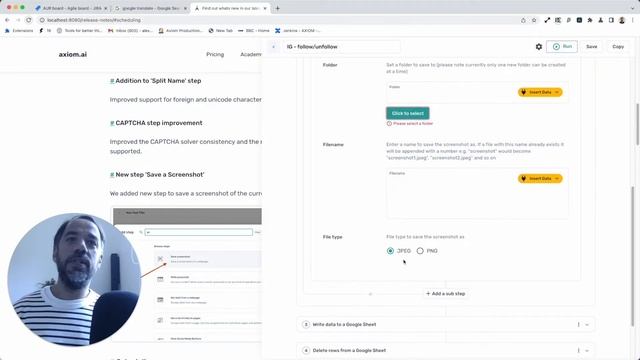Screen dimensions: 640x360
Task: Edit the 'IG - follow/unfollow' name field
Action: tap(342, 47)
